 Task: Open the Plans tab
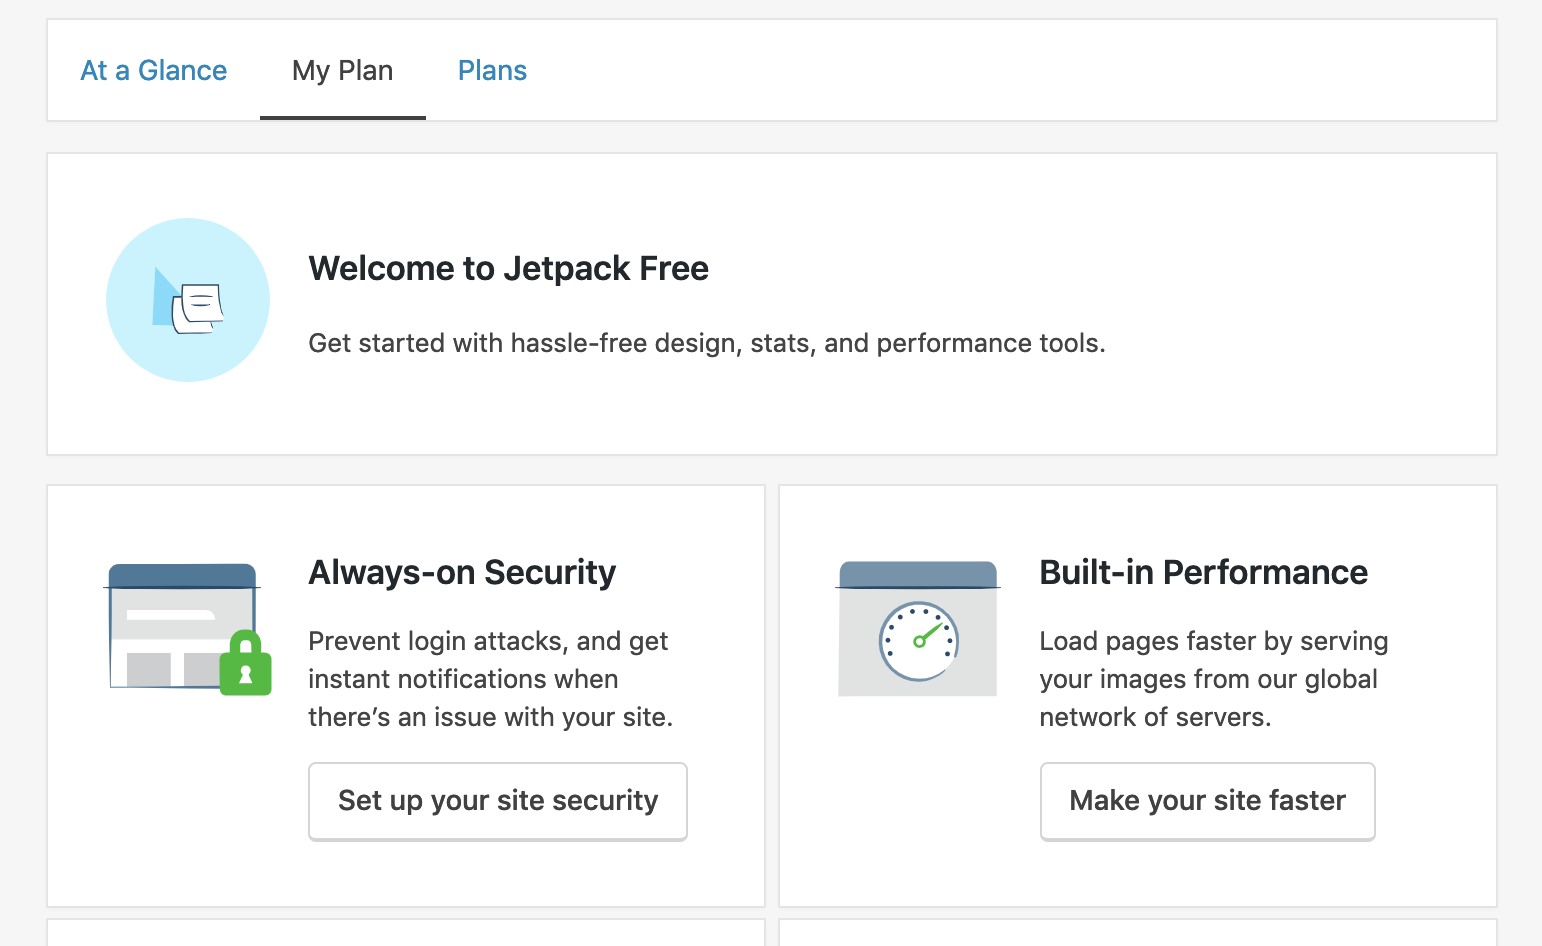click(492, 71)
